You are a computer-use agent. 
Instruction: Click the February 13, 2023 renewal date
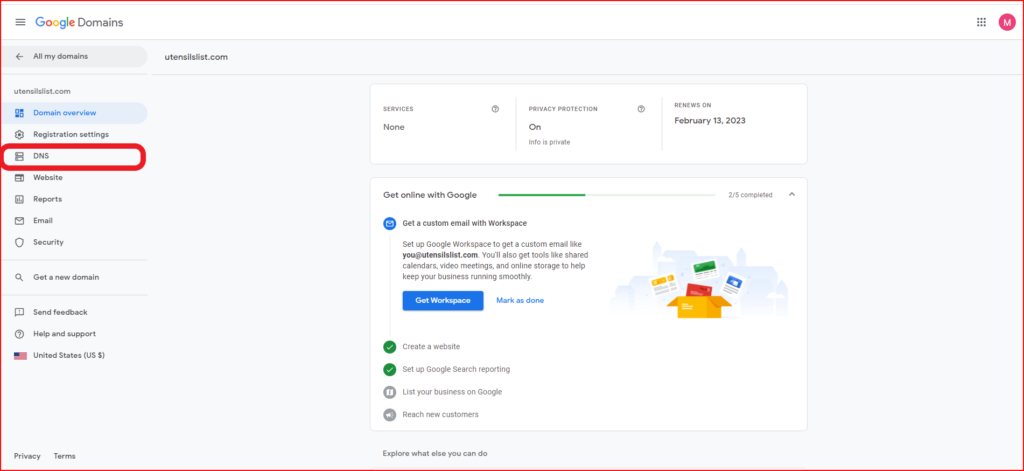click(x=710, y=121)
